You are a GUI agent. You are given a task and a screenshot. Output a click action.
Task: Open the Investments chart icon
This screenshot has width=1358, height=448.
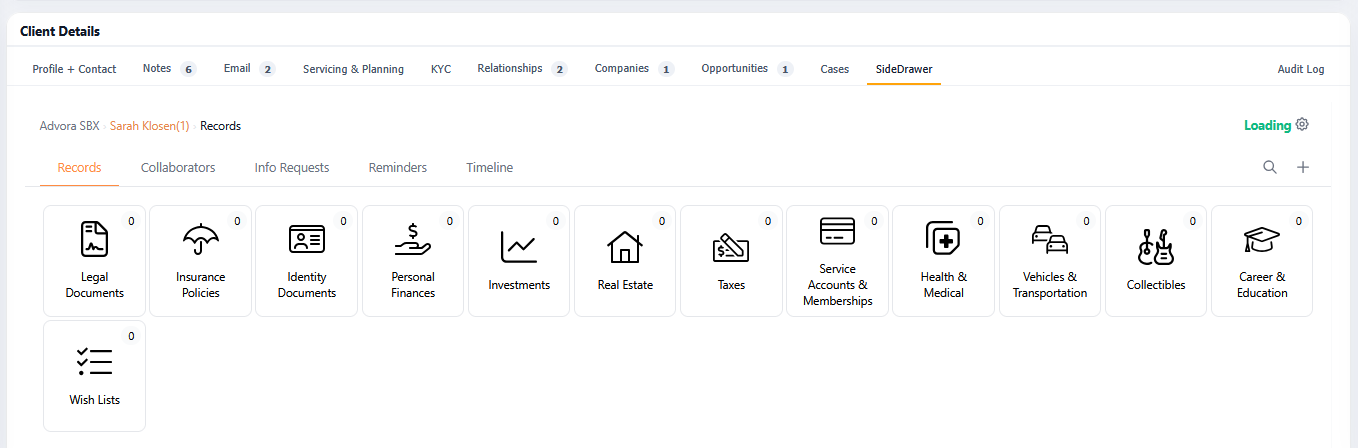[519, 246]
